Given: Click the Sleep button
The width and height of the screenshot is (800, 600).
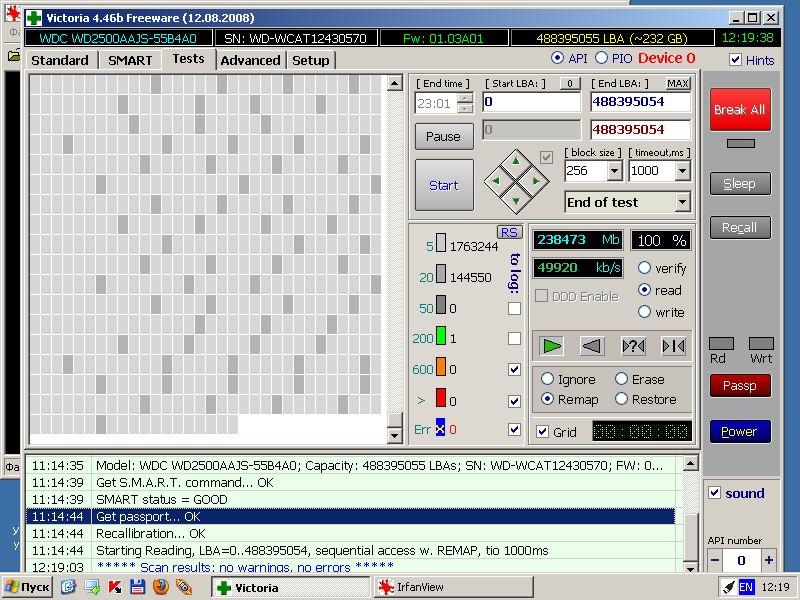Looking at the screenshot, I should tap(740, 184).
